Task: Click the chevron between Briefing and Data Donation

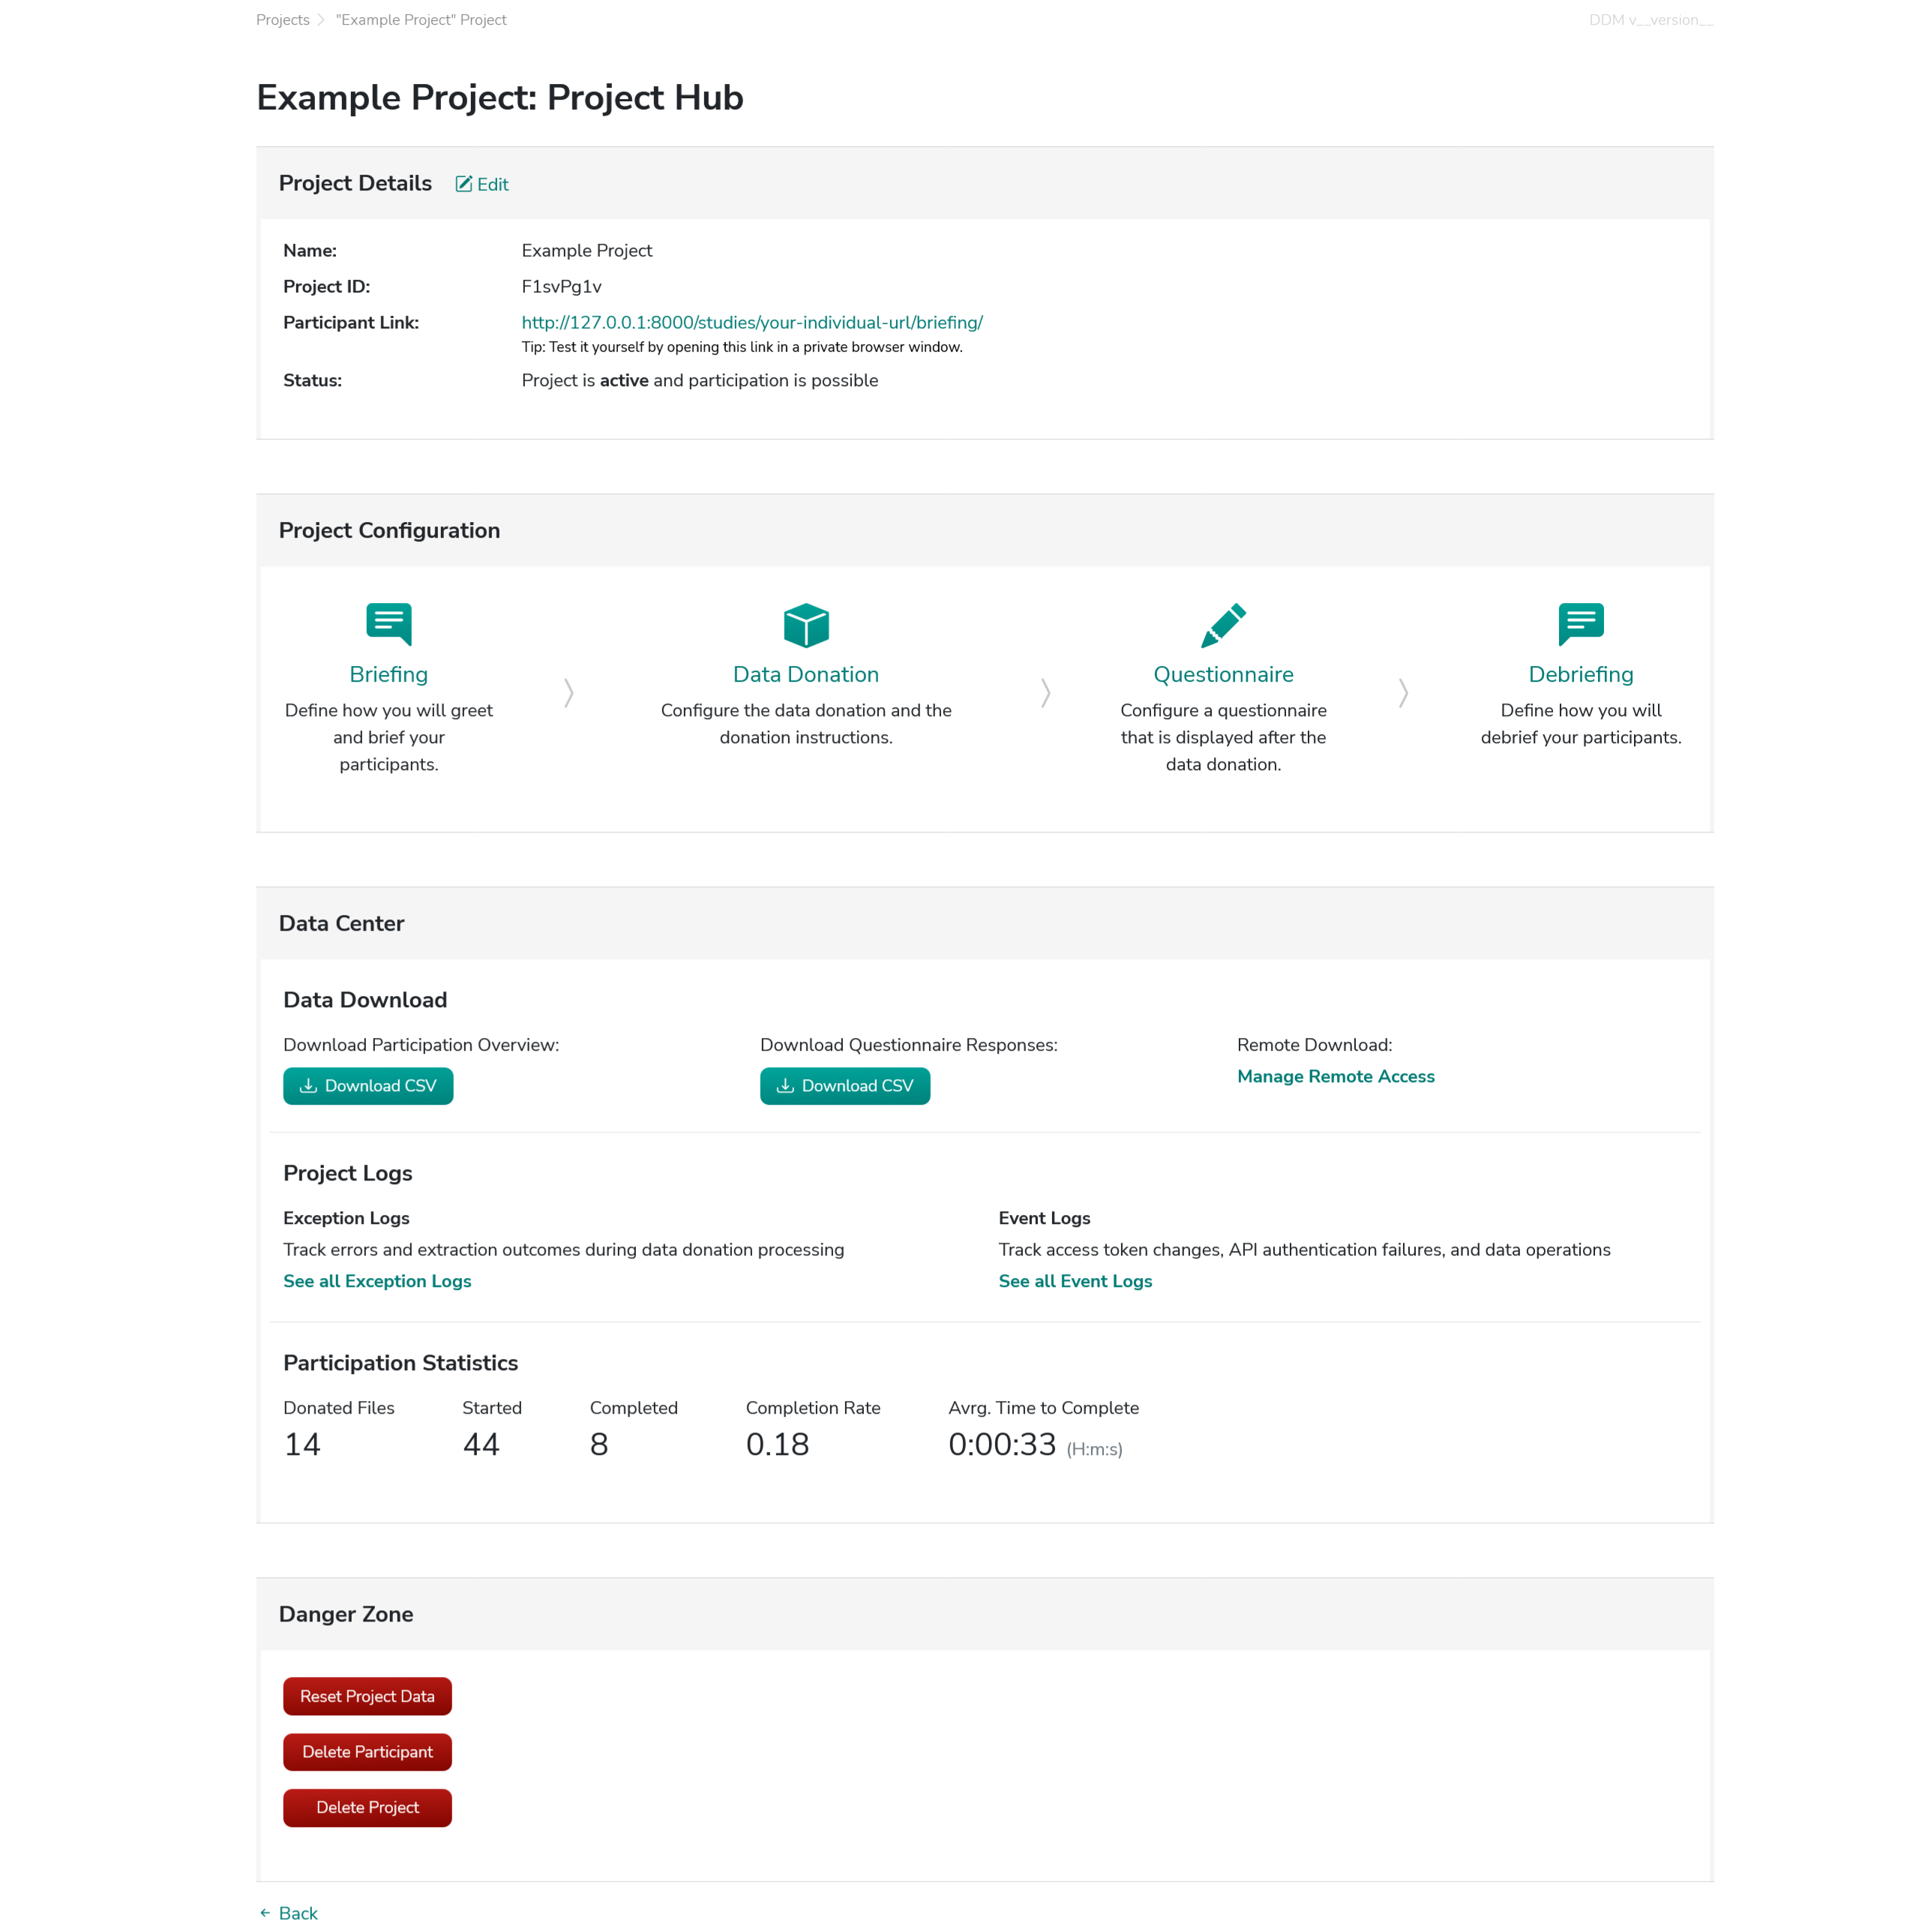Action: pyautogui.click(x=568, y=693)
